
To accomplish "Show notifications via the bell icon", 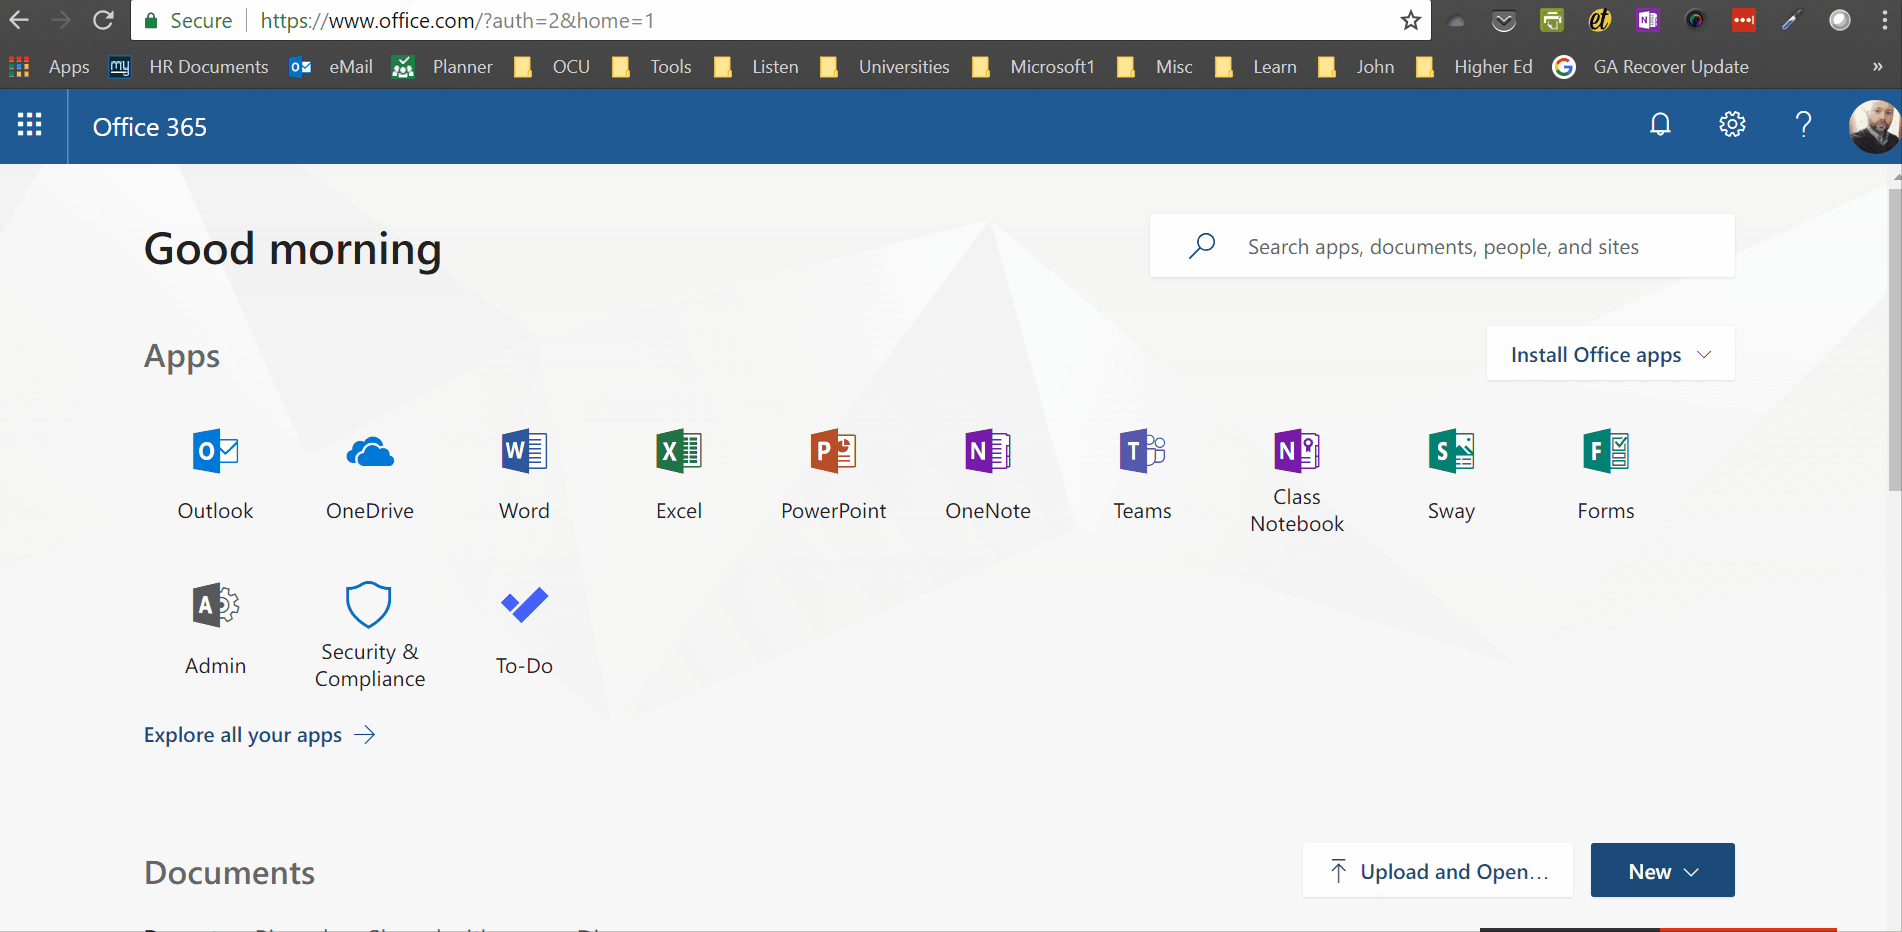I will [x=1660, y=125].
